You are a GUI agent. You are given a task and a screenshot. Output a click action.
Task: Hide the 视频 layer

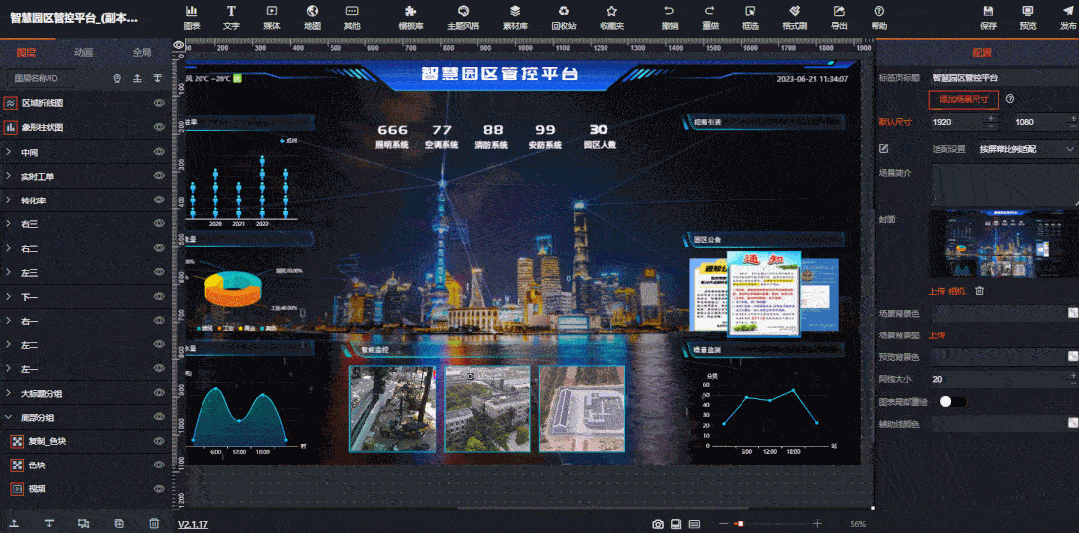(159, 489)
